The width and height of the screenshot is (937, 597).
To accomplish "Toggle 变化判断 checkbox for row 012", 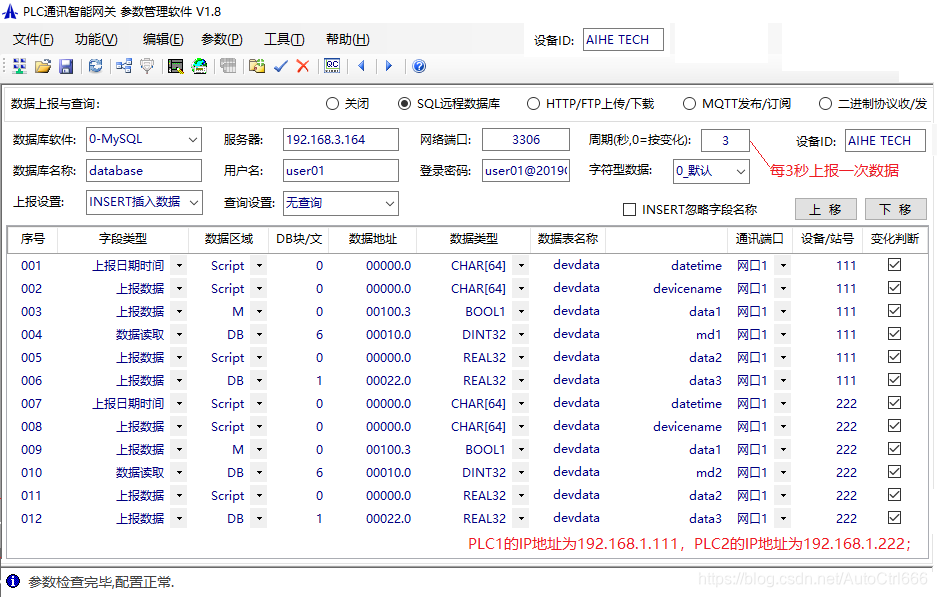I will [x=895, y=518].
